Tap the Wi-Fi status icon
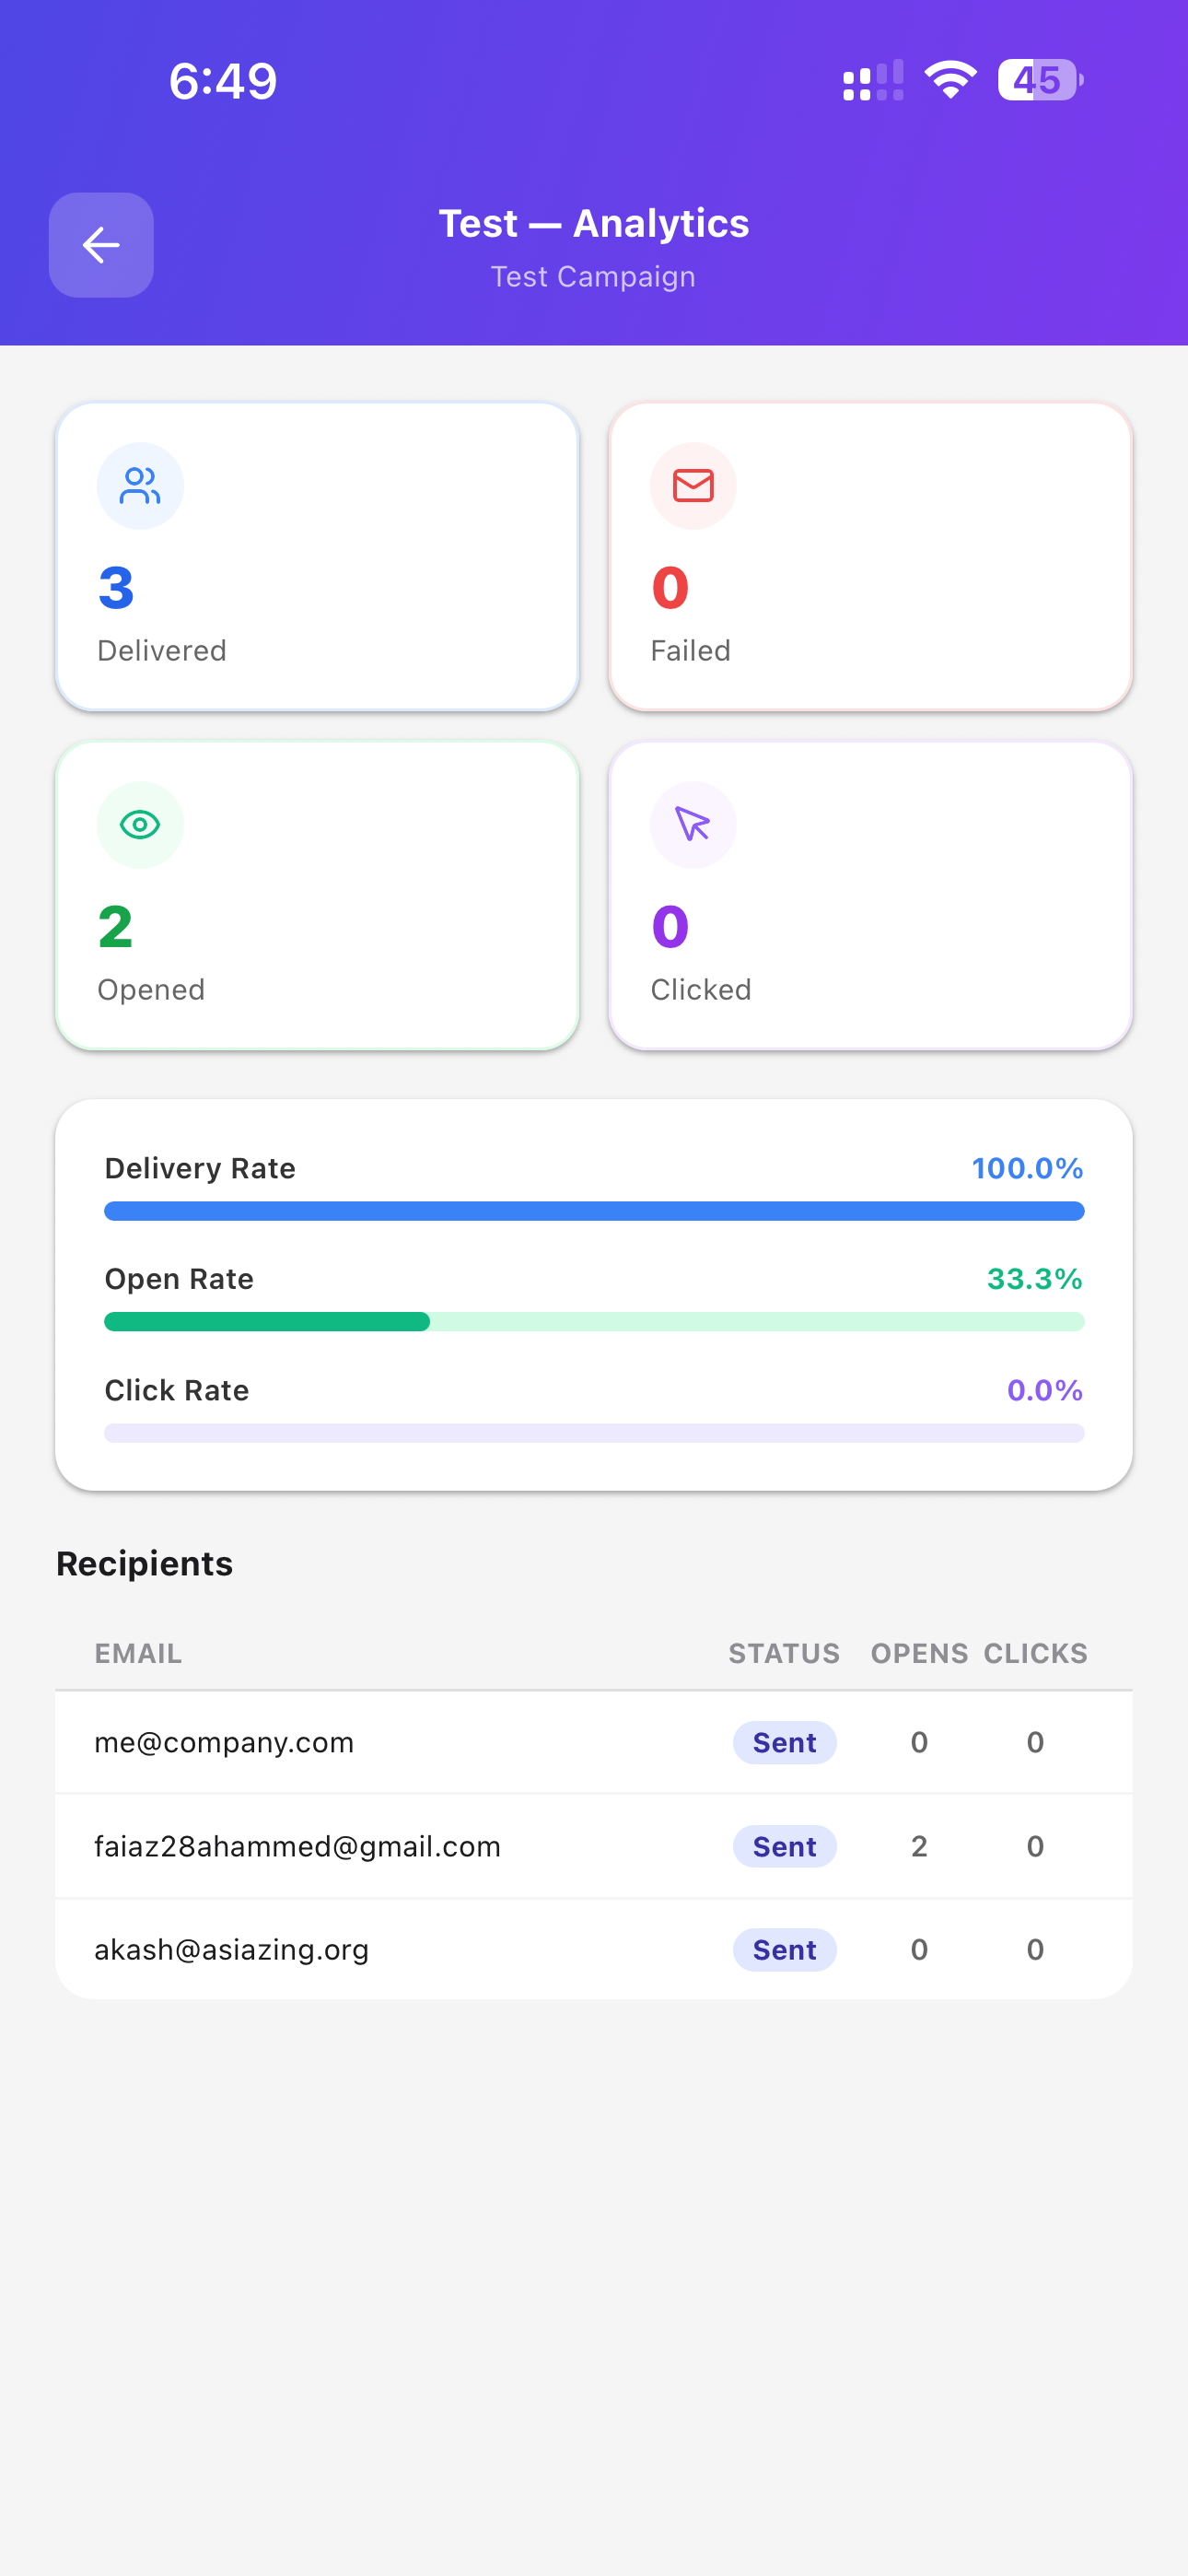 950,80
